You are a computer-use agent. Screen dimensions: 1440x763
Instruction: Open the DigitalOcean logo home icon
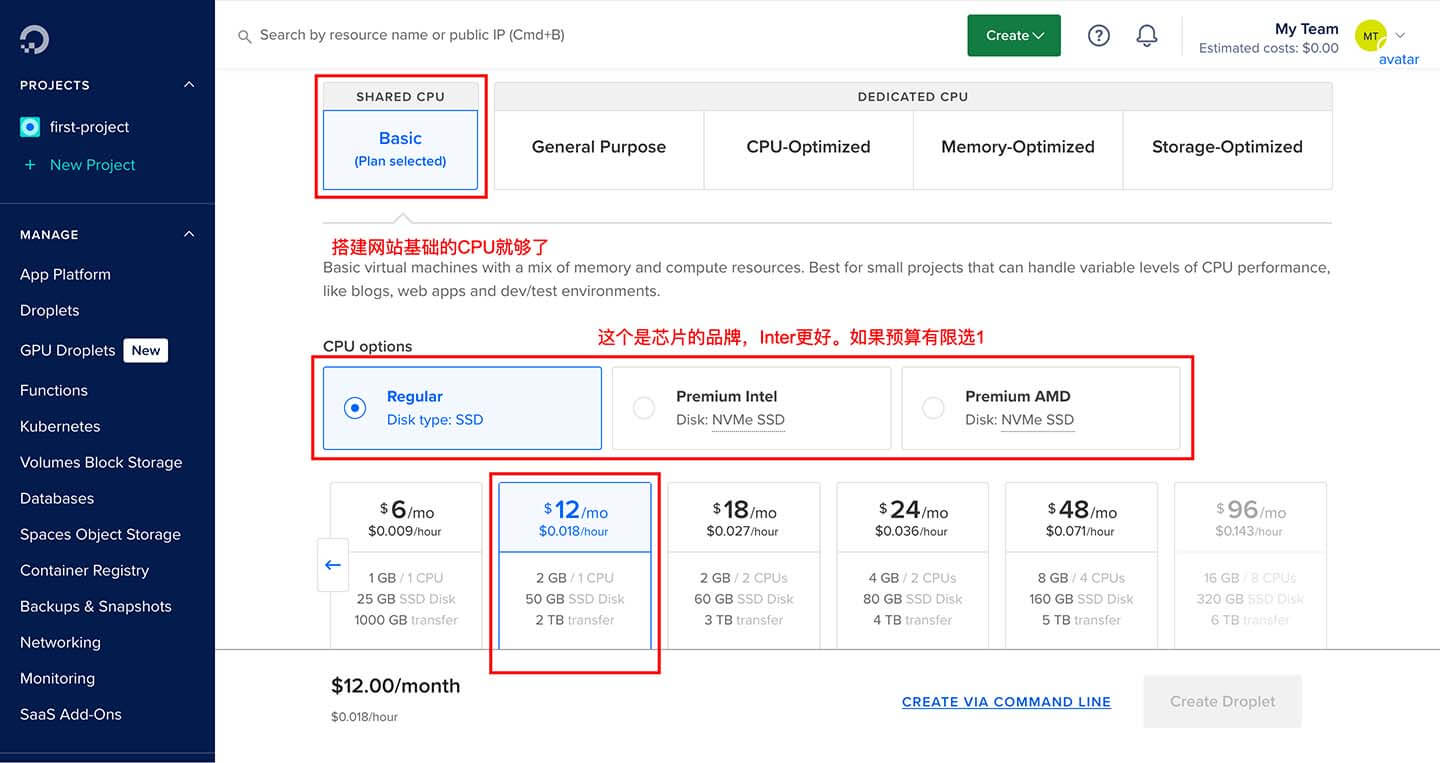[x=34, y=39]
